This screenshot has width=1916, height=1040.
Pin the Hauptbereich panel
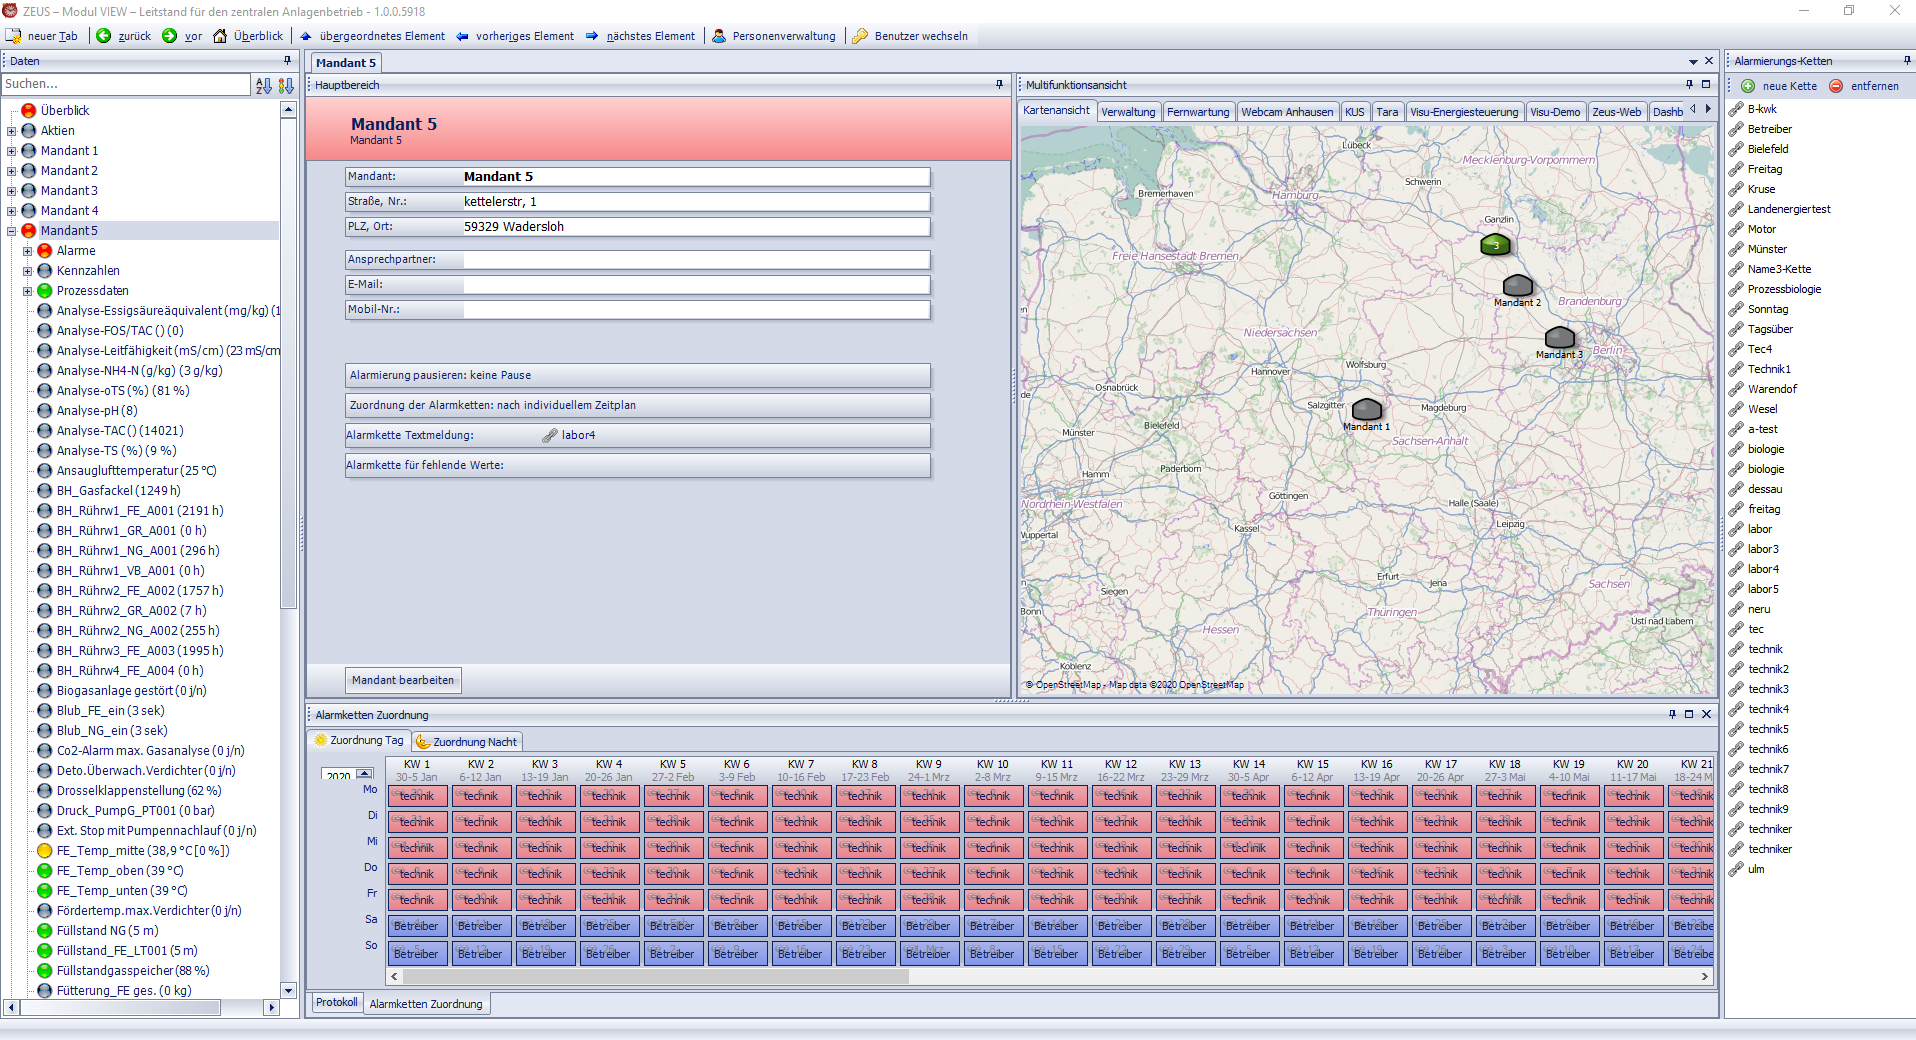tap(999, 85)
